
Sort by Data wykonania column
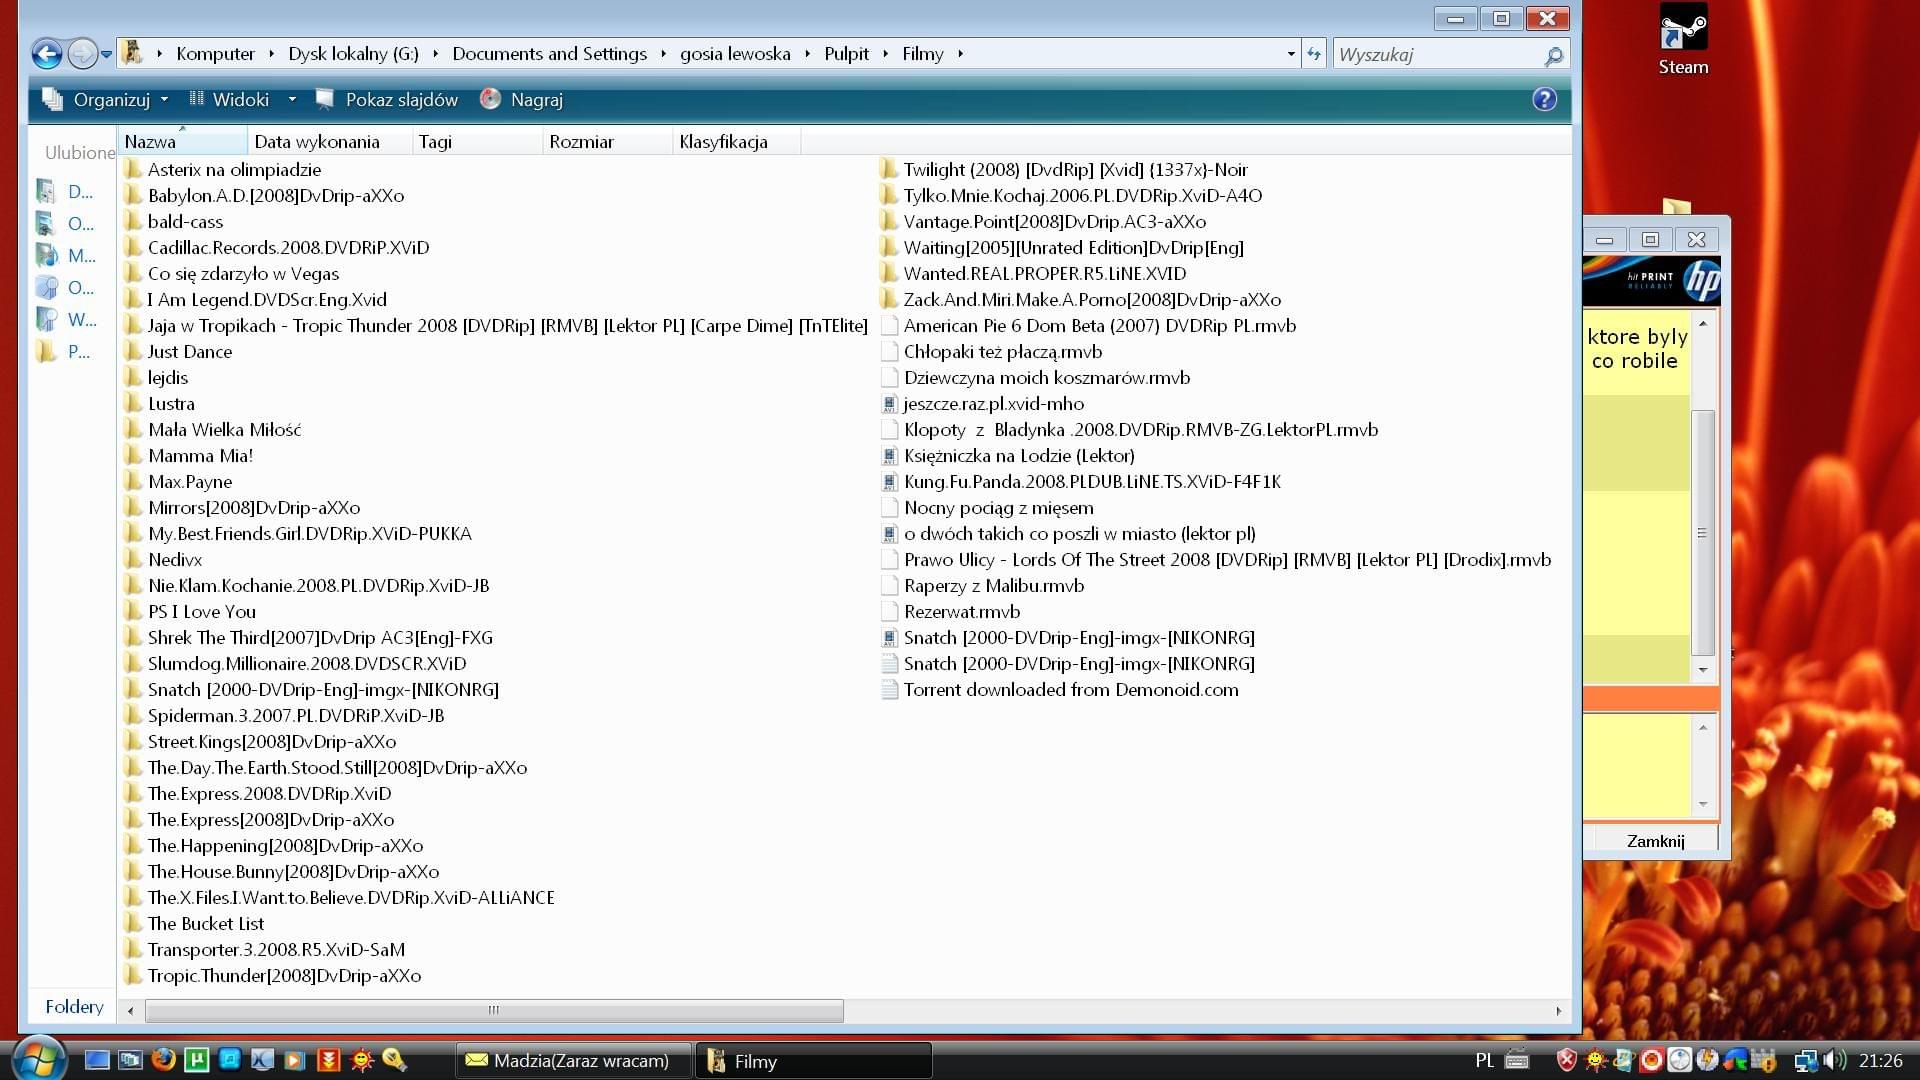(329, 142)
